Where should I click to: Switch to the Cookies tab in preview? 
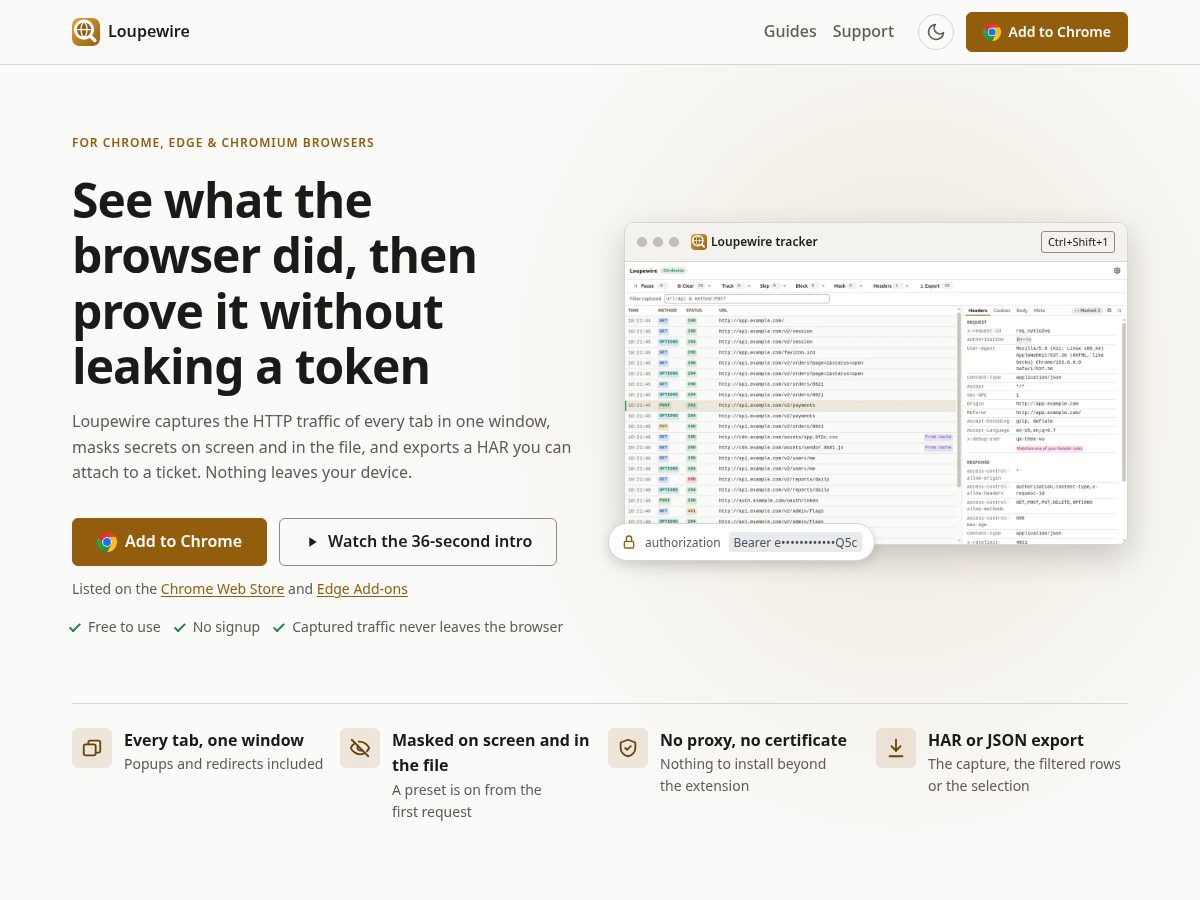tap(1001, 310)
